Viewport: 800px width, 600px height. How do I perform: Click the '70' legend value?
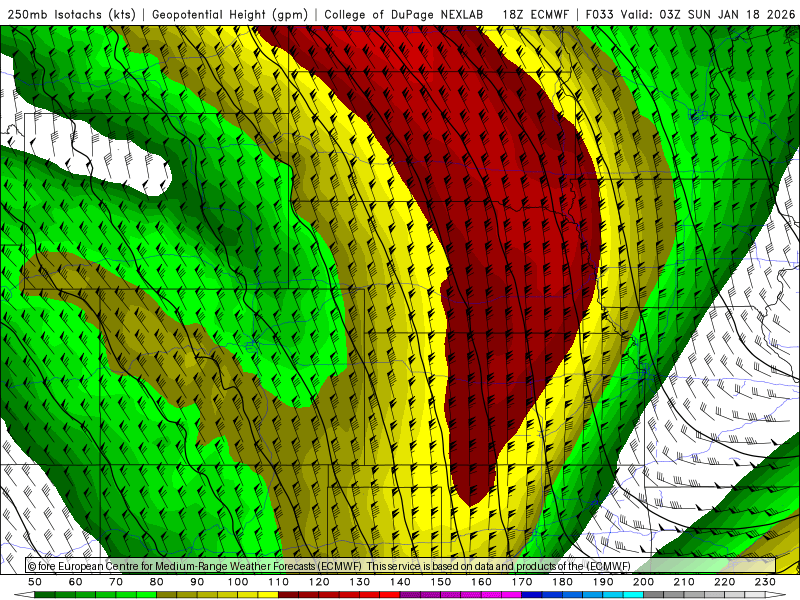click(116, 582)
